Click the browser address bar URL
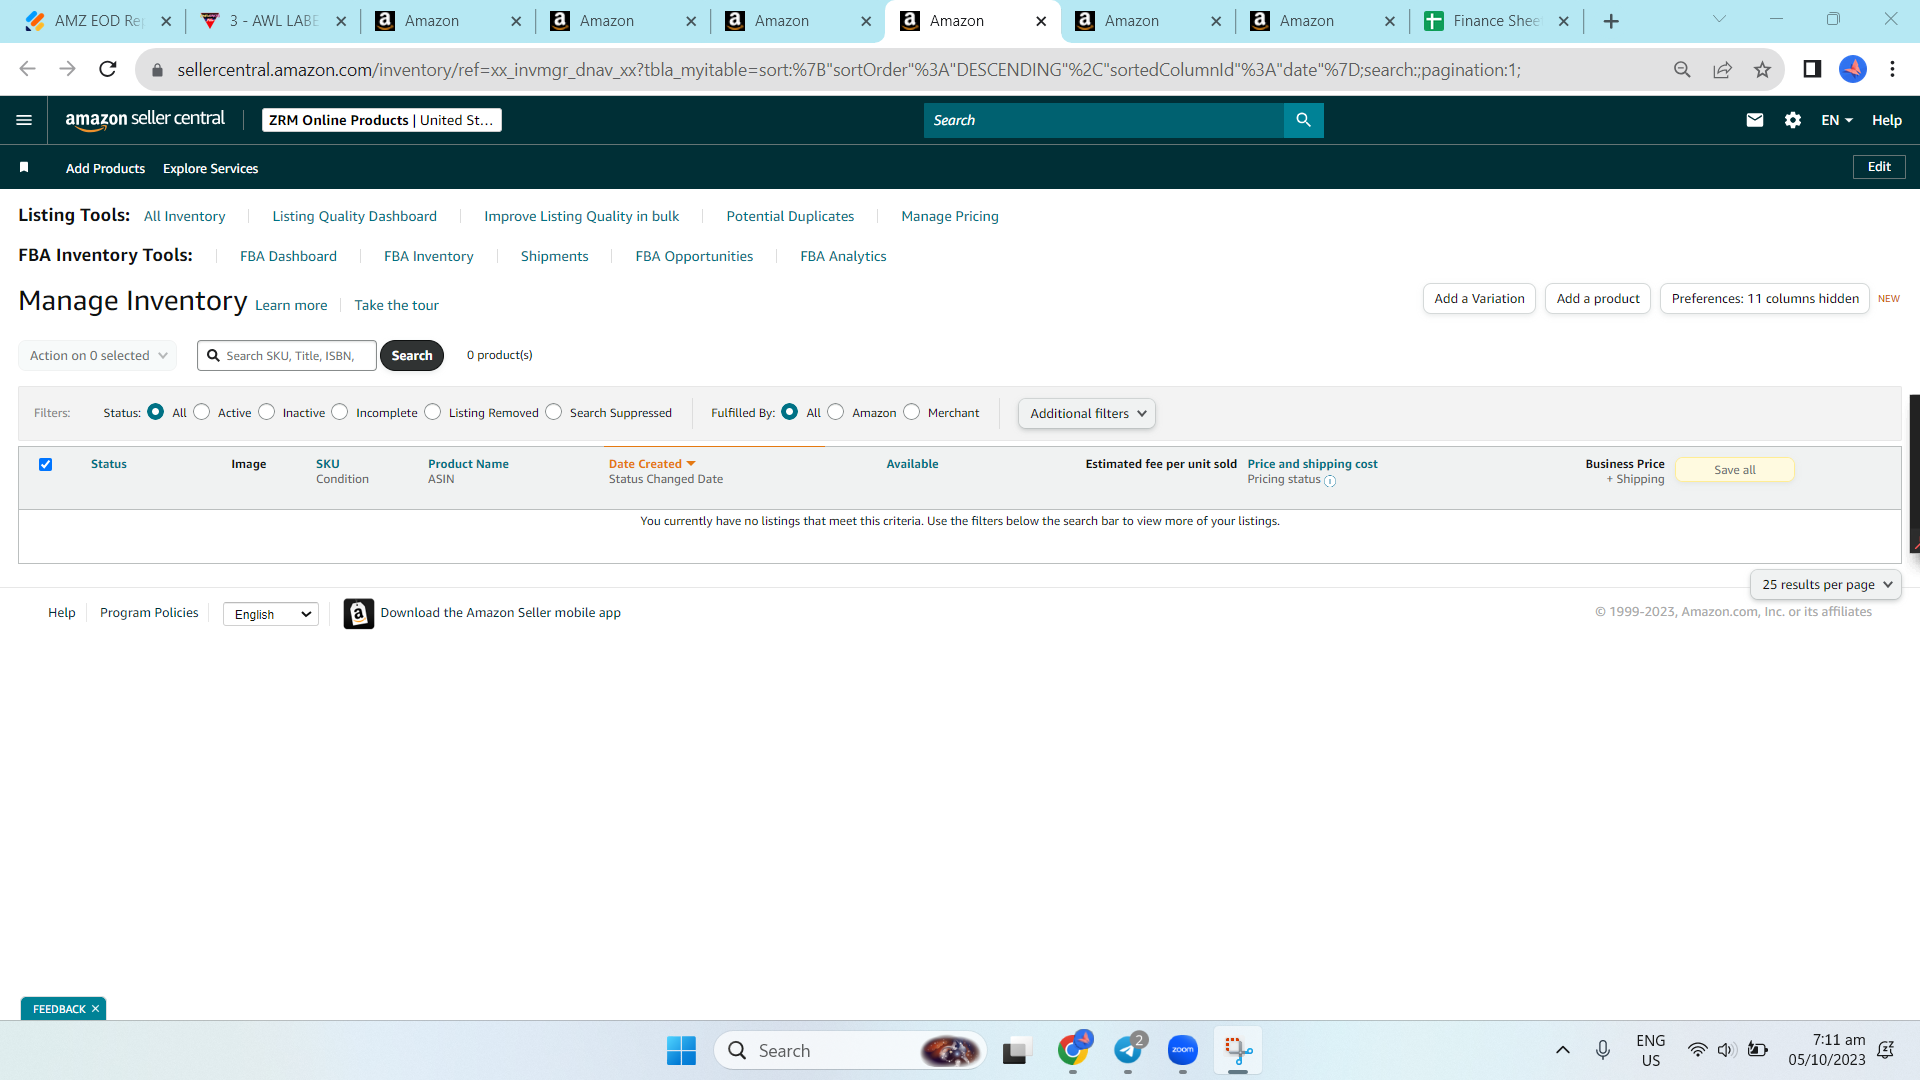The image size is (1920, 1080). [849, 69]
